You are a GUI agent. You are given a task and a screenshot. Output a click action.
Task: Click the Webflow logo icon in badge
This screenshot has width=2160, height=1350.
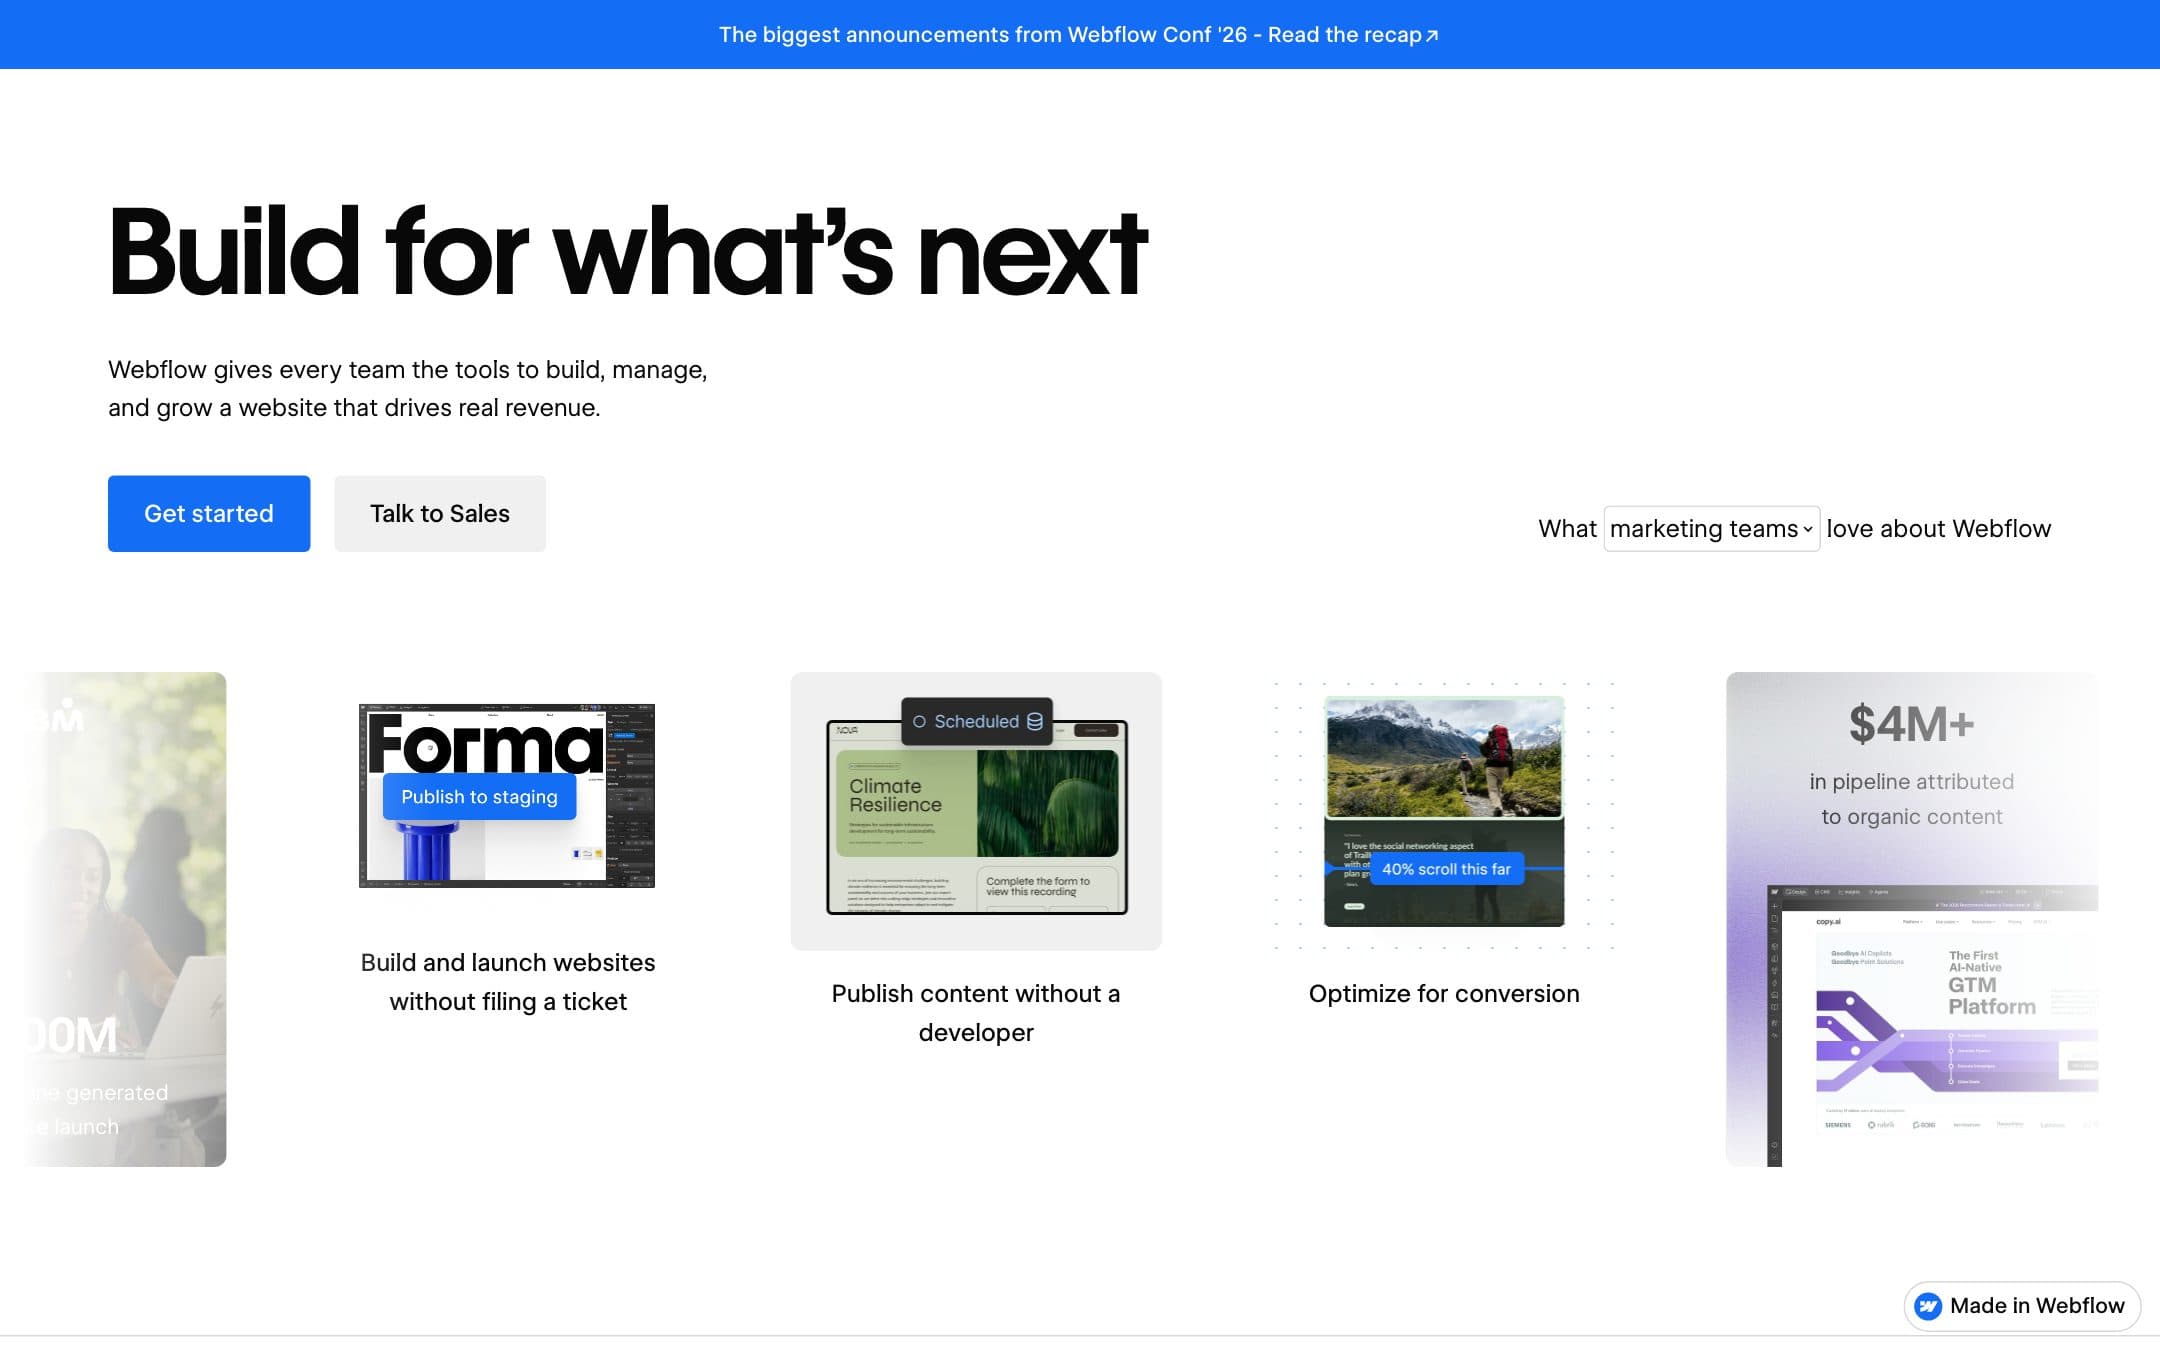click(1928, 1306)
